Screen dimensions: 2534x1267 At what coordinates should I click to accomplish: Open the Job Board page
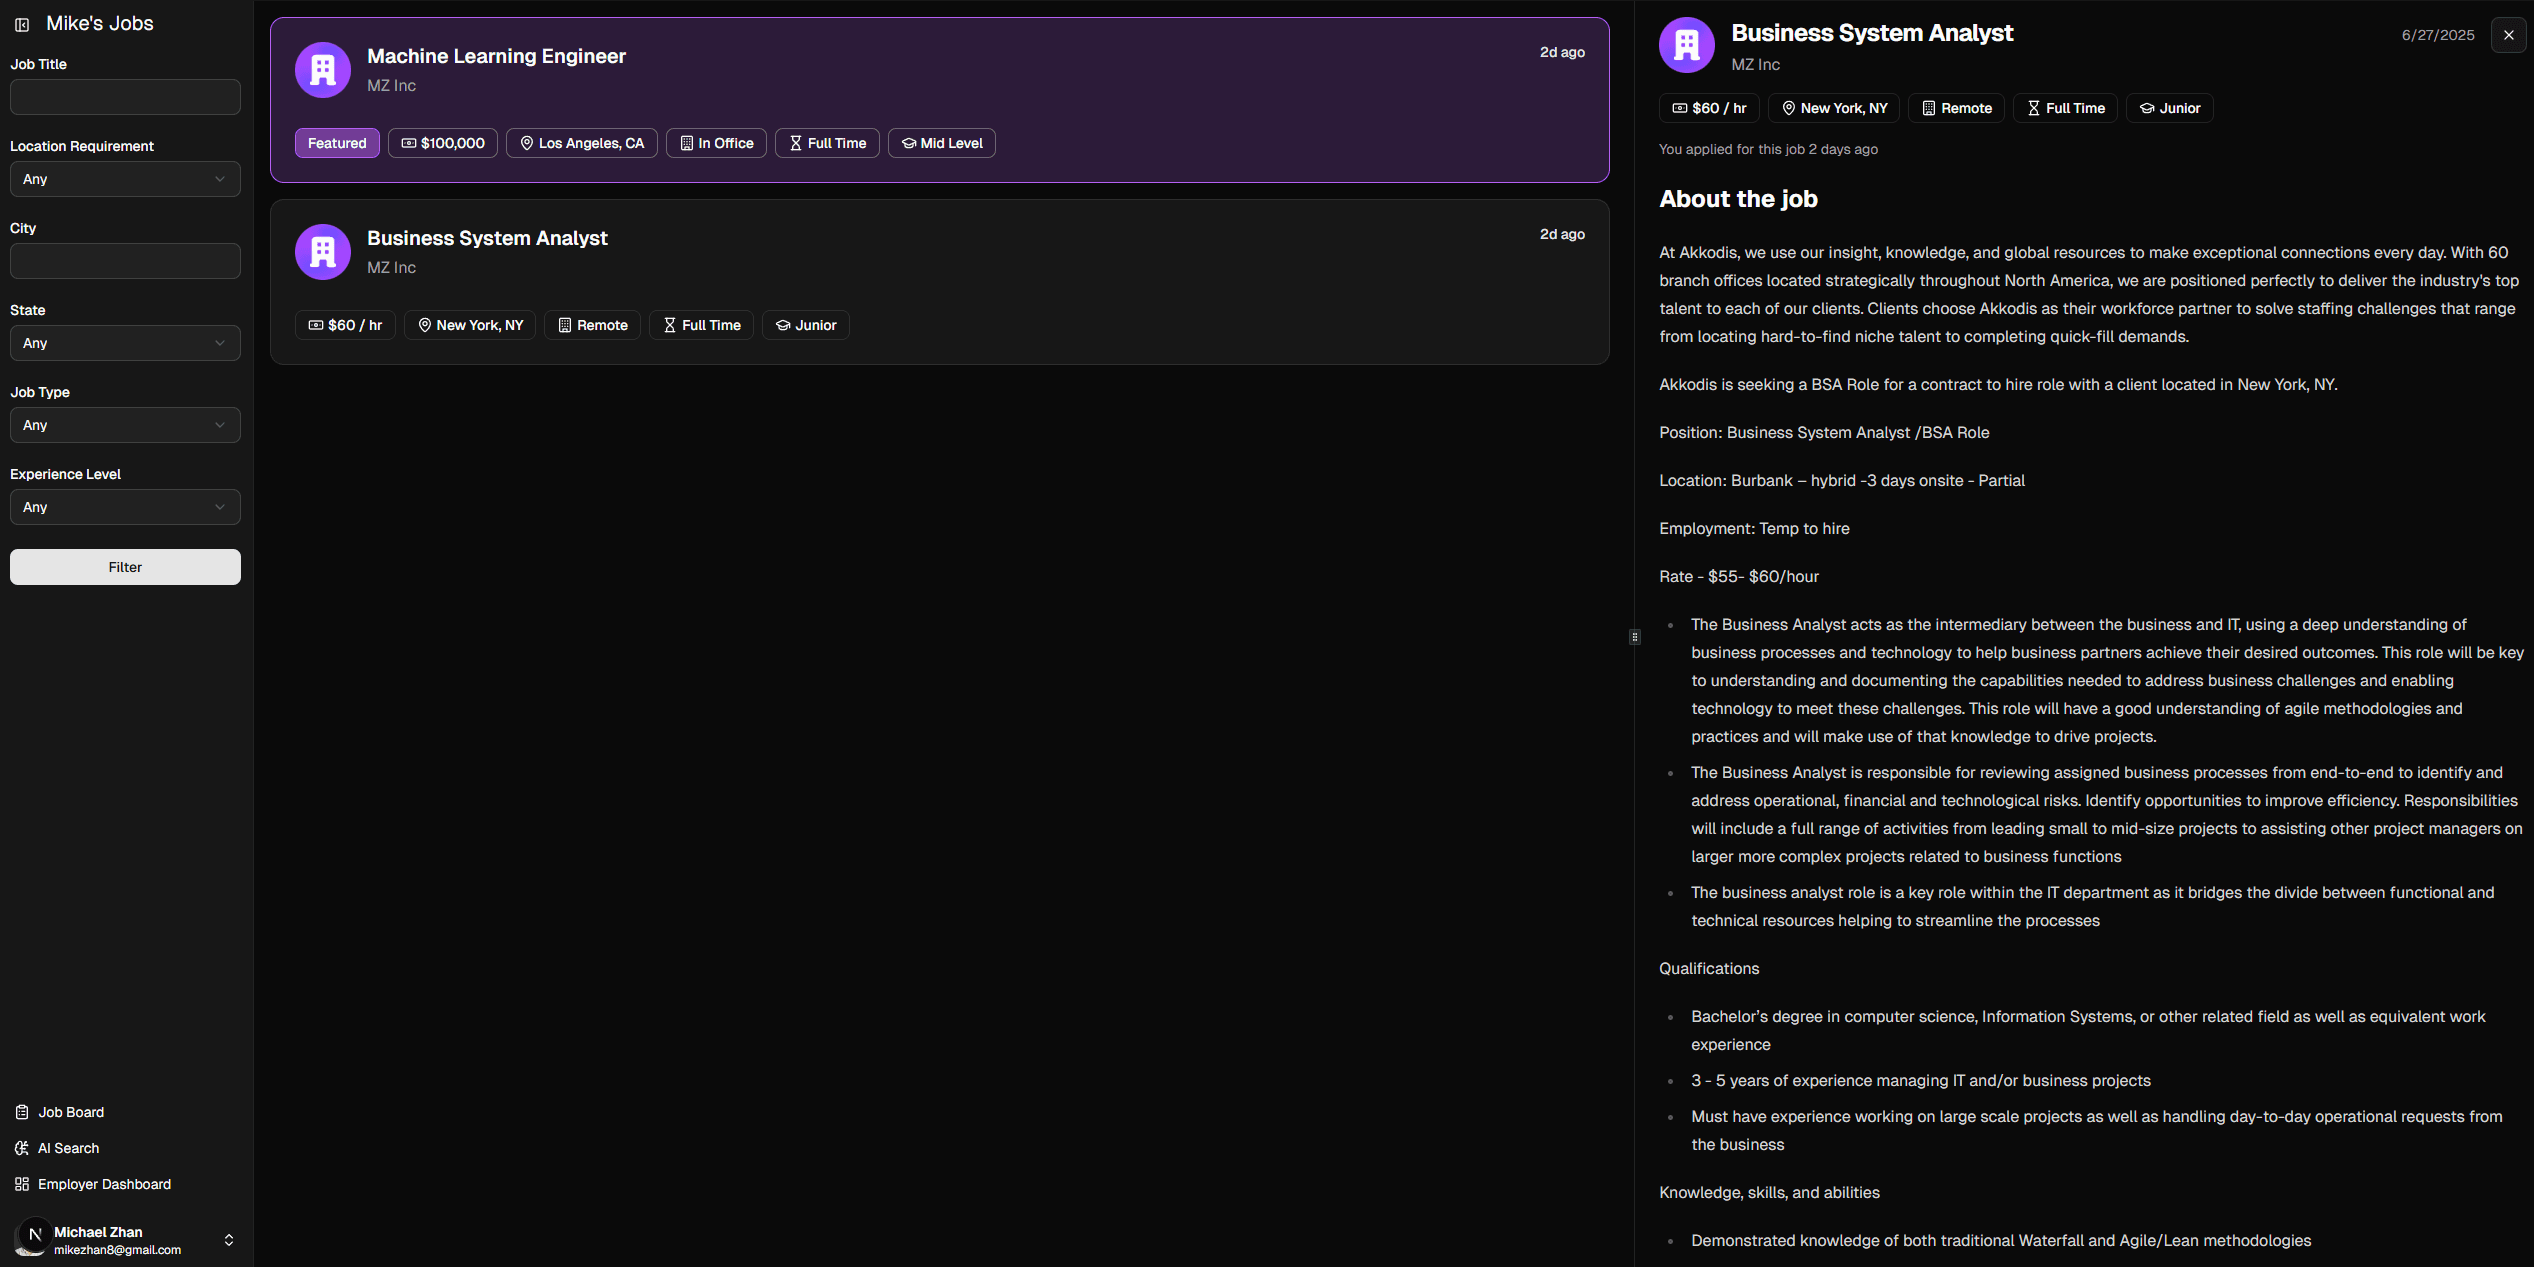pos(70,1112)
